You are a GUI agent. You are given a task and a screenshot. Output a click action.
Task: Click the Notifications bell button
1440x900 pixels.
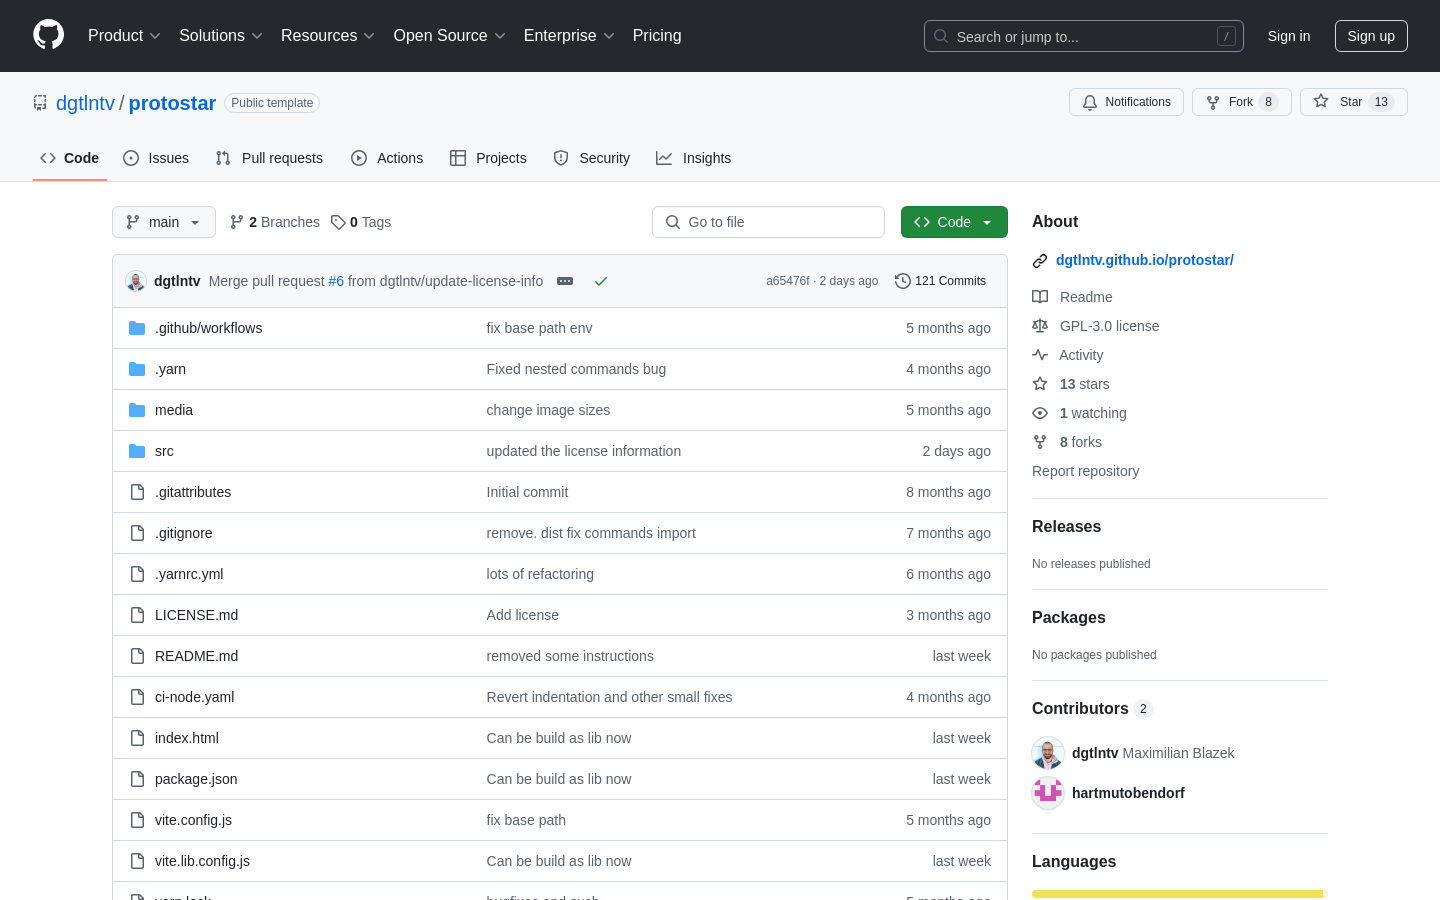pyautogui.click(x=1126, y=102)
